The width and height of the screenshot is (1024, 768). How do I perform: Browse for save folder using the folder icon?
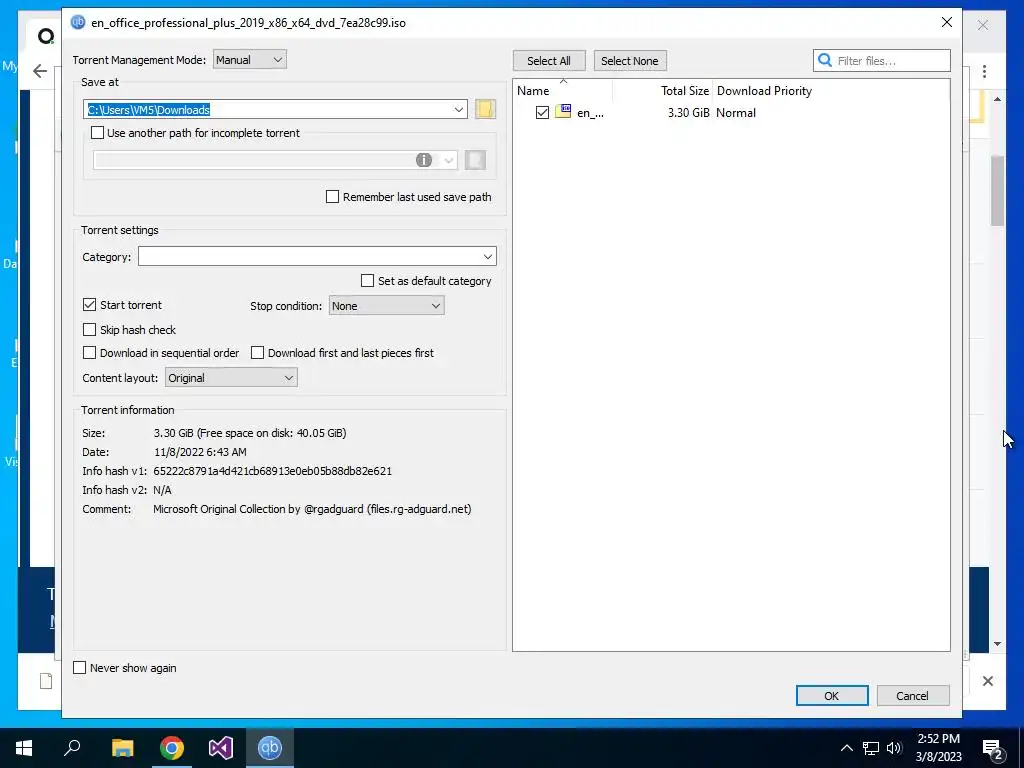[485, 109]
